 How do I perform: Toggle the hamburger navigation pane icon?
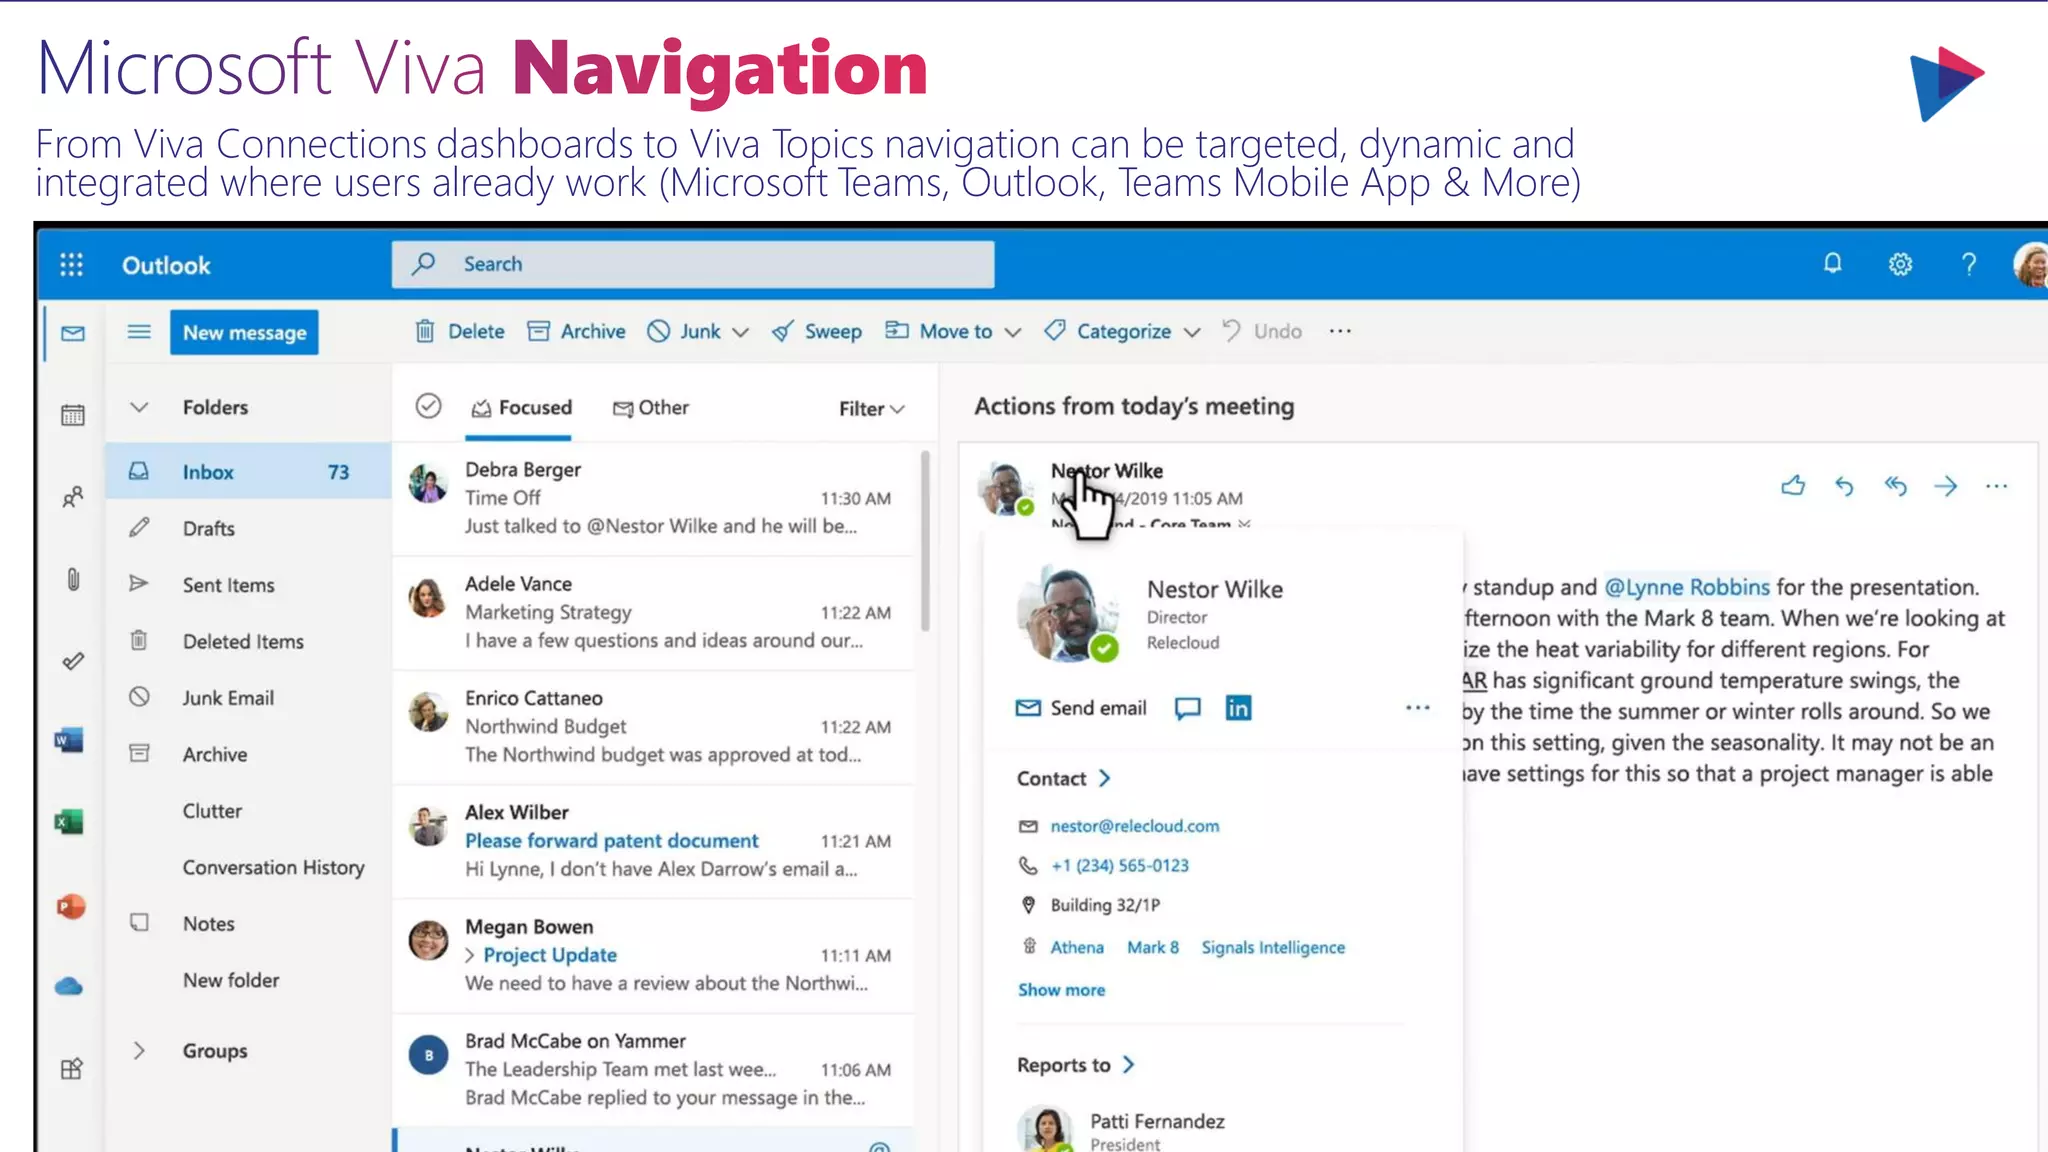[x=139, y=331]
